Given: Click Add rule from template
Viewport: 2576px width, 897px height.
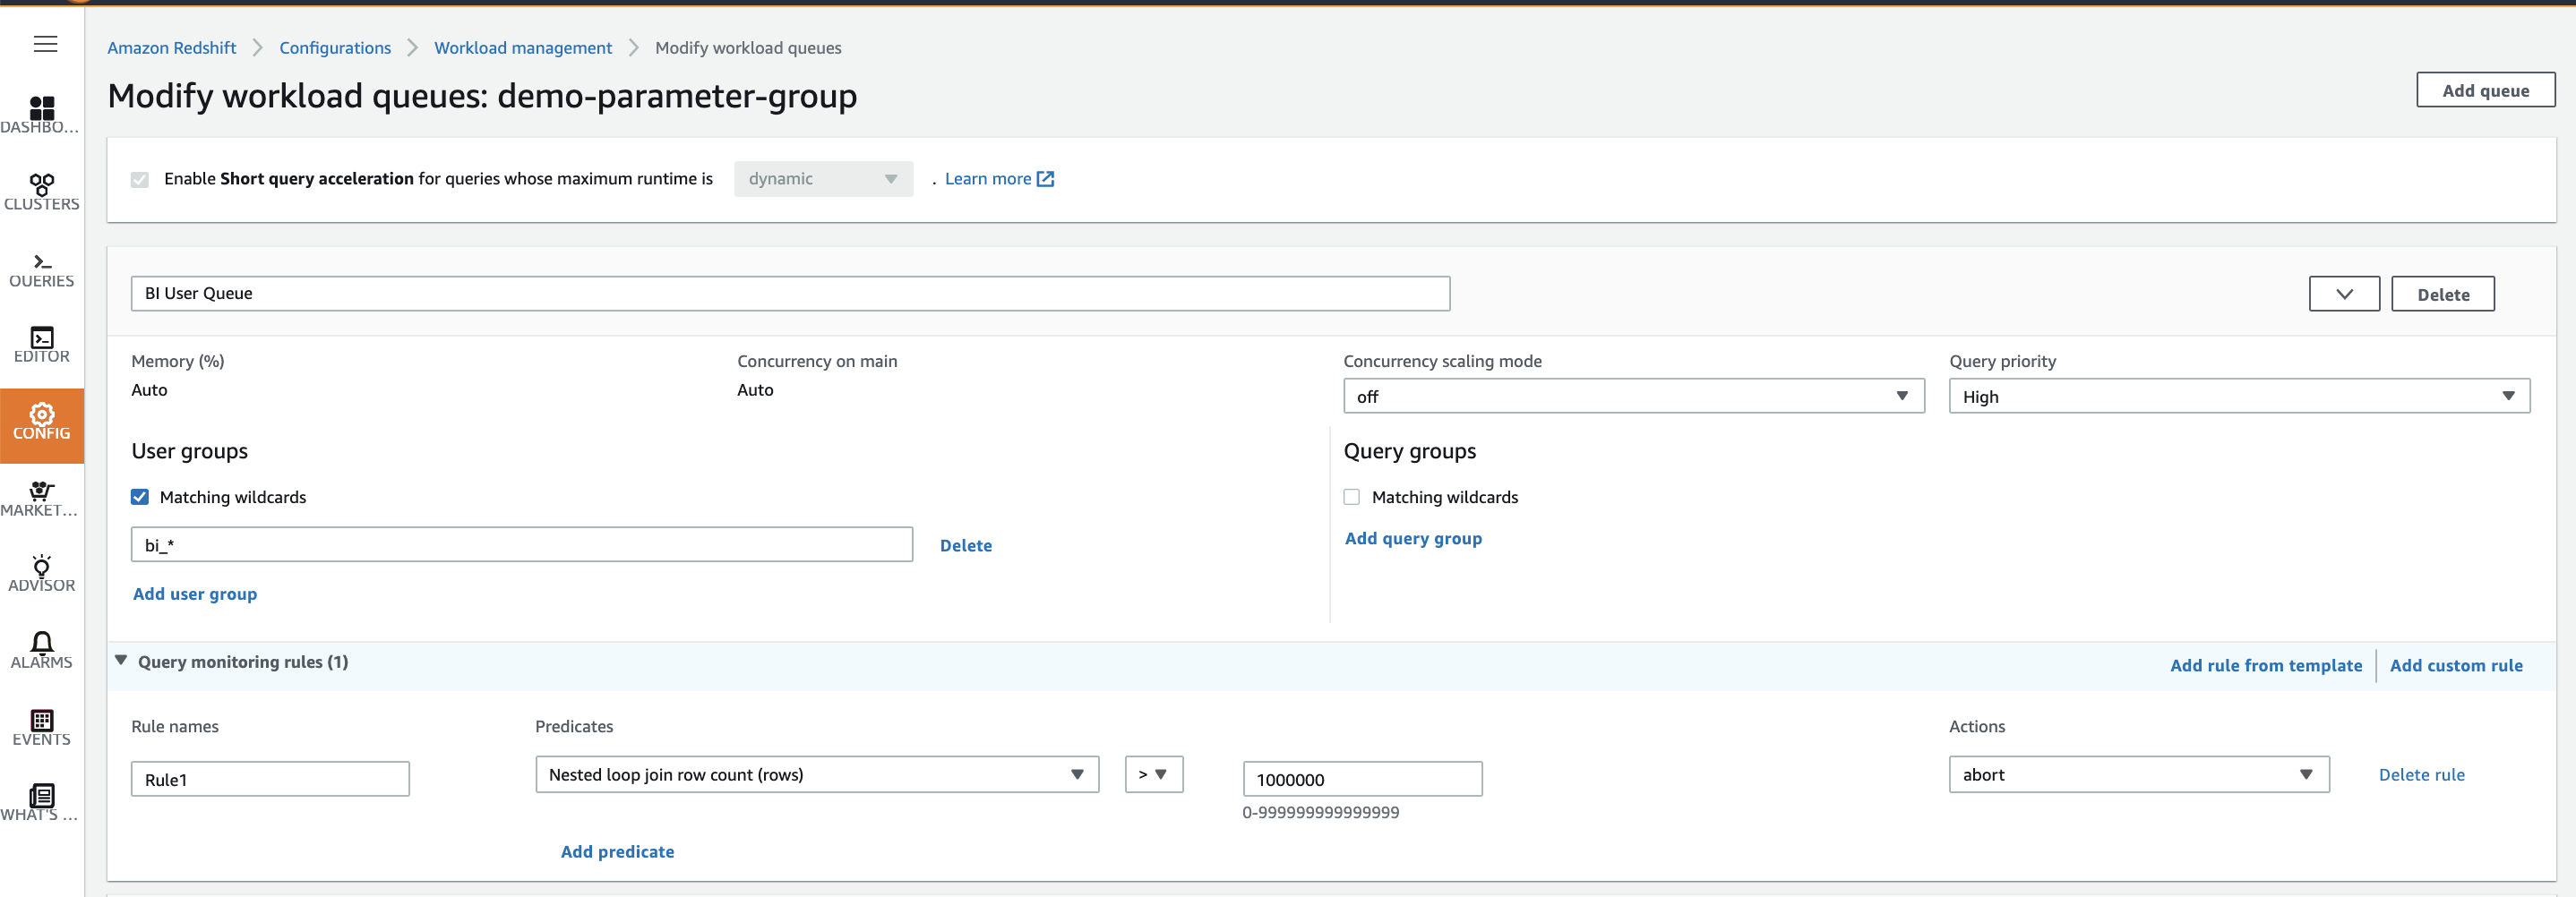Looking at the screenshot, I should tap(2266, 665).
